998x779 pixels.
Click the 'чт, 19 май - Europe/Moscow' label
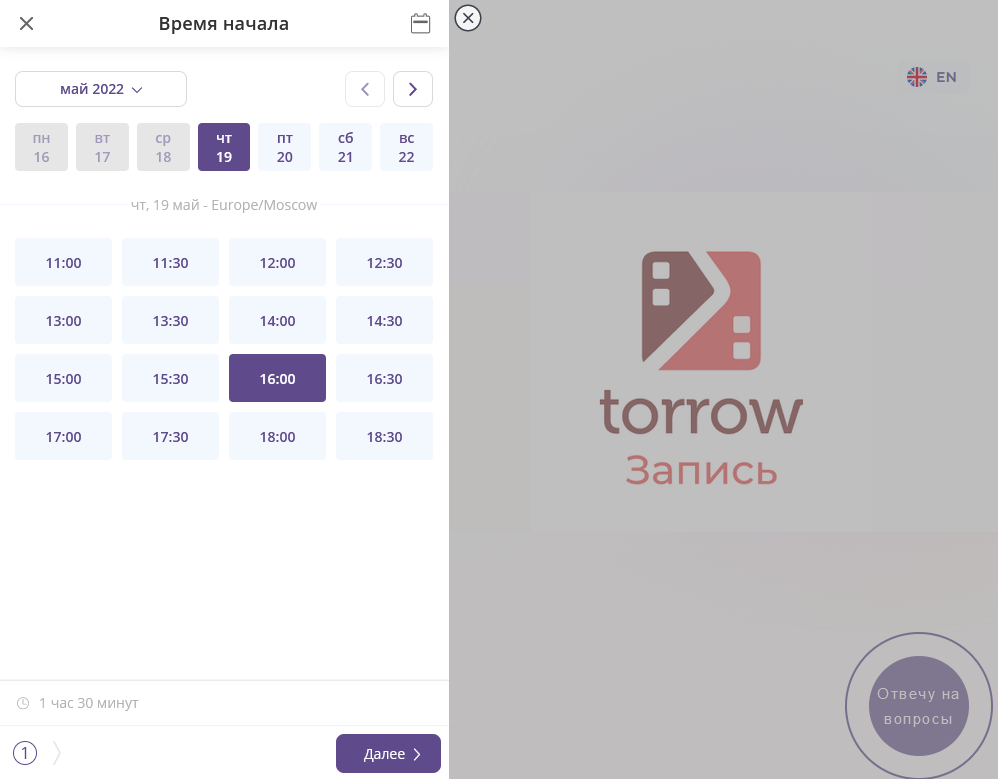(x=224, y=205)
